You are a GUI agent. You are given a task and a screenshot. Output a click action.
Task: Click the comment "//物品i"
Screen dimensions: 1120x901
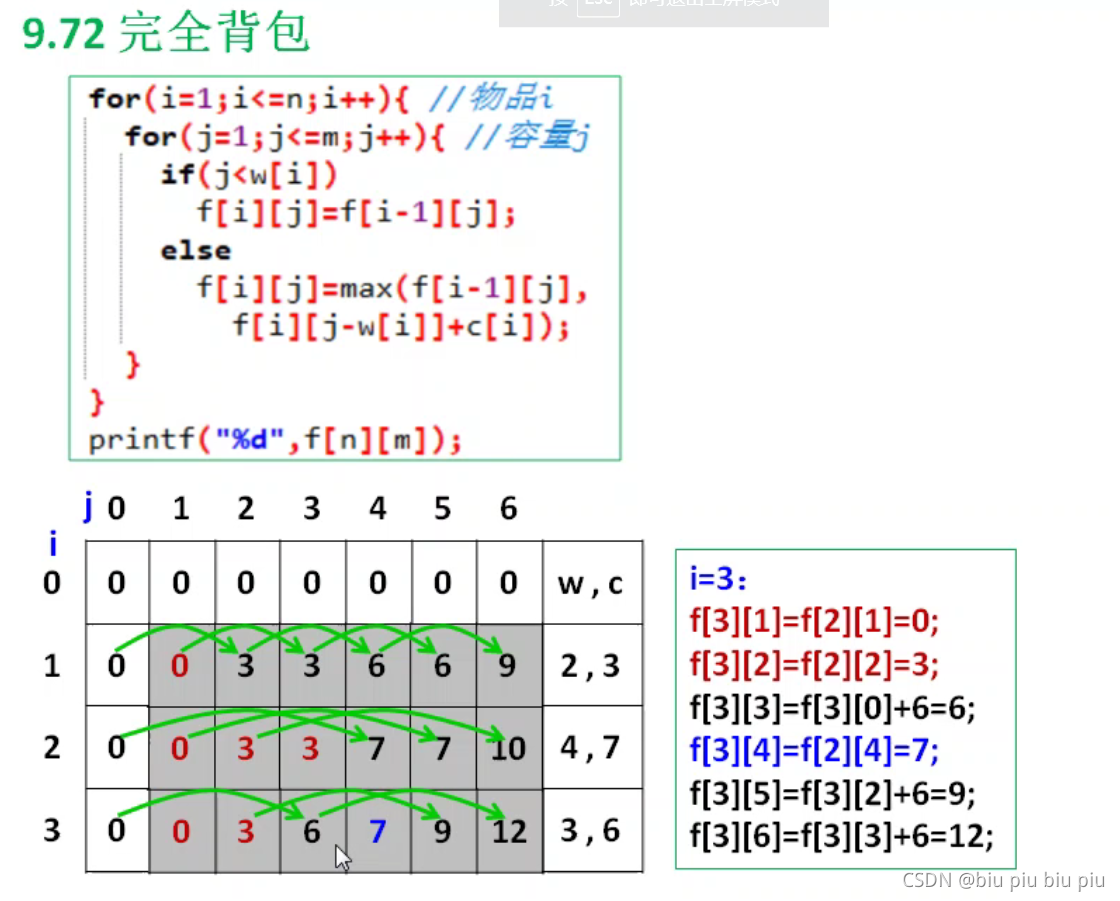(x=491, y=98)
